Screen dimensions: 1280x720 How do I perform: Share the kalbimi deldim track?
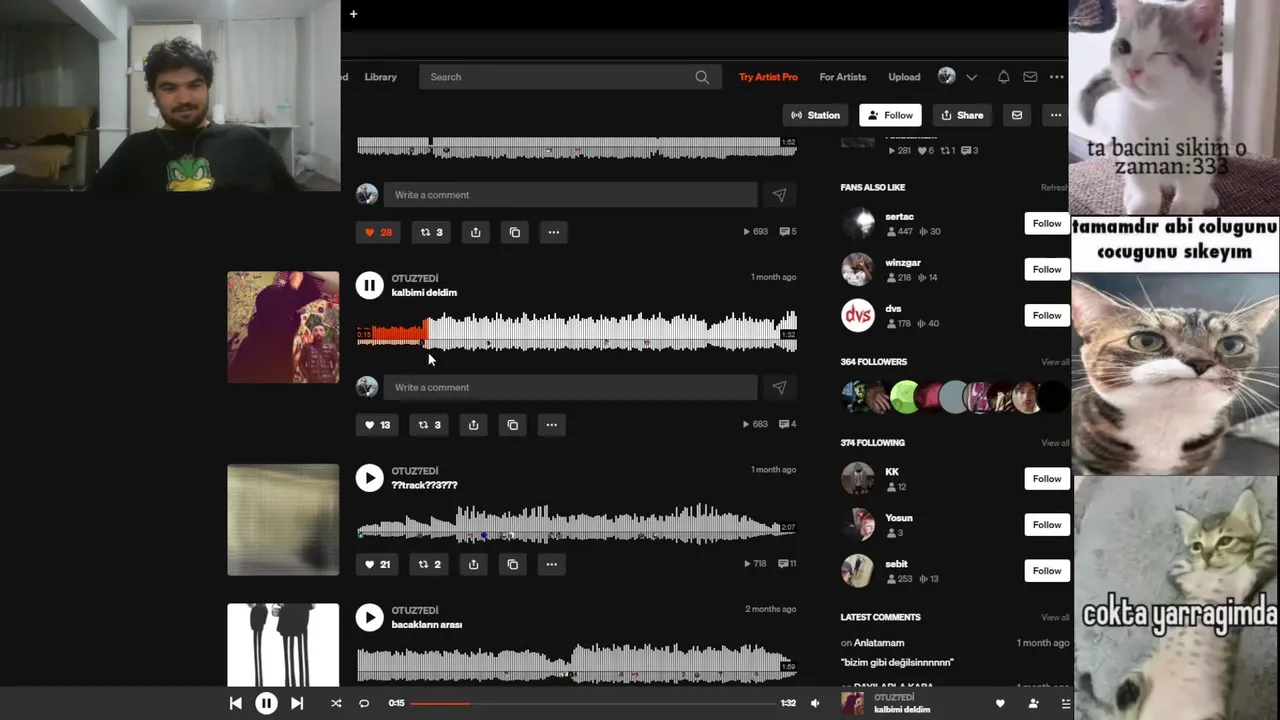click(474, 425)
